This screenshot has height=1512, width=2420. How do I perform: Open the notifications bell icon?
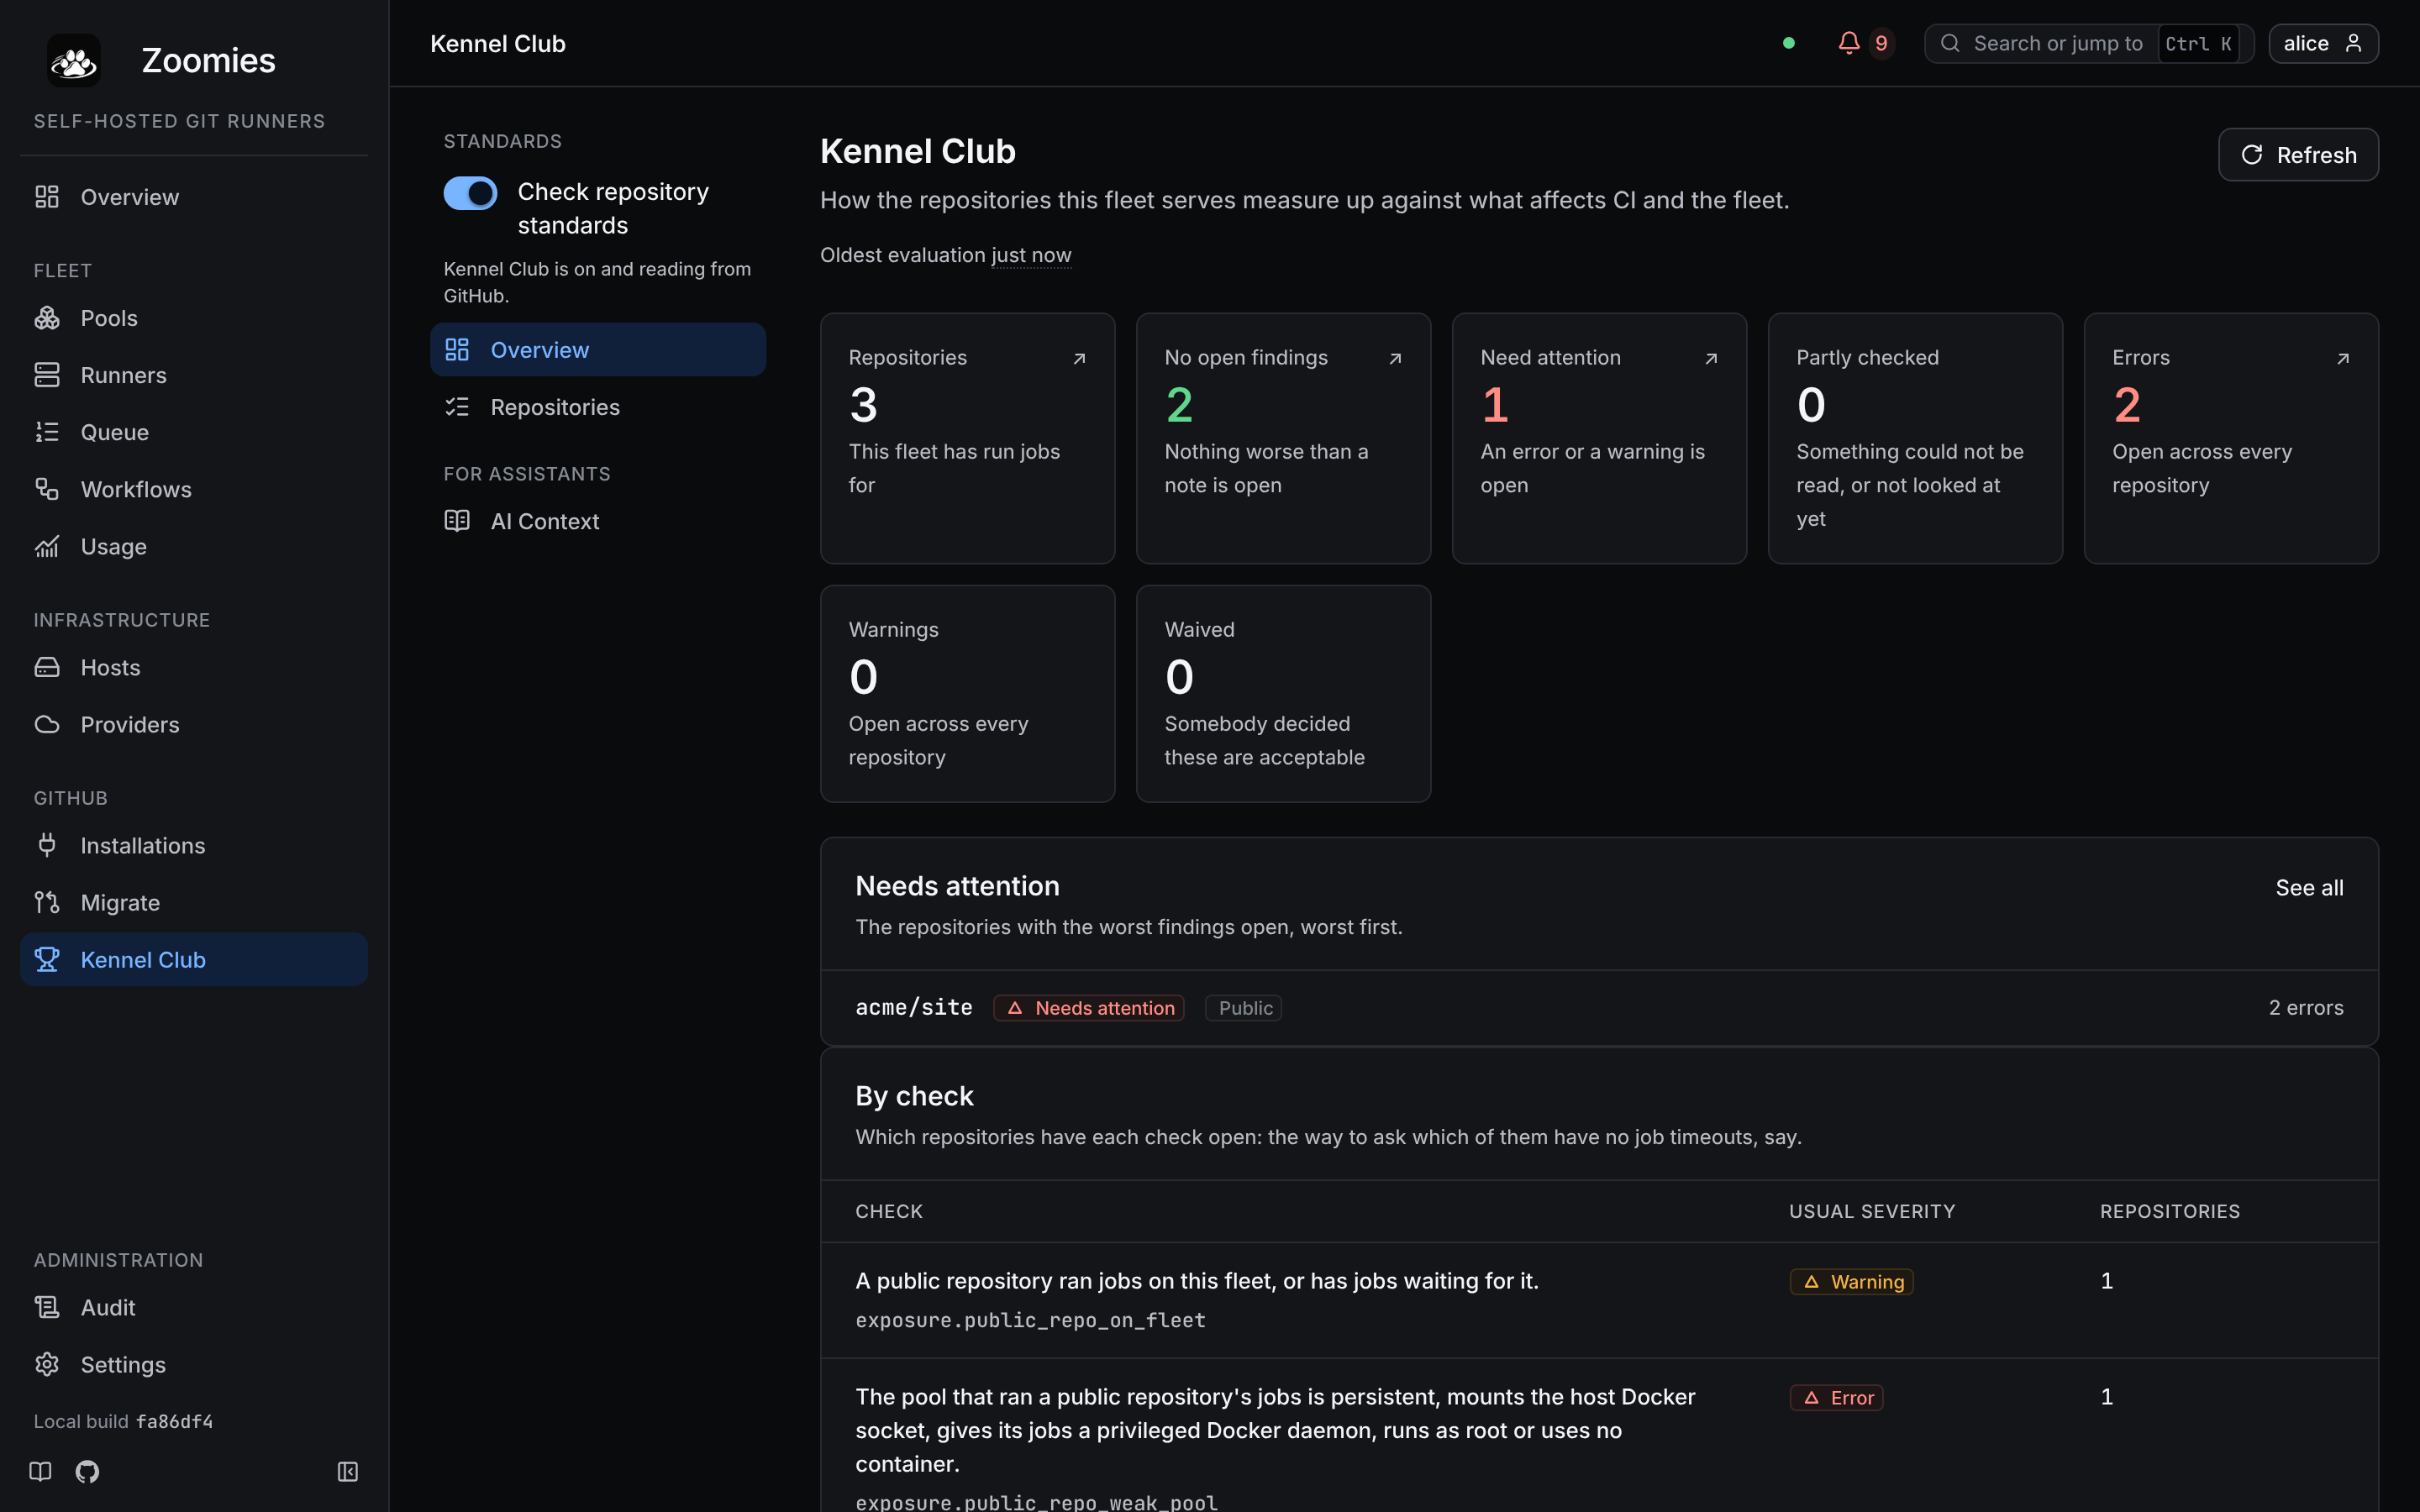(x=1849, y=43)
